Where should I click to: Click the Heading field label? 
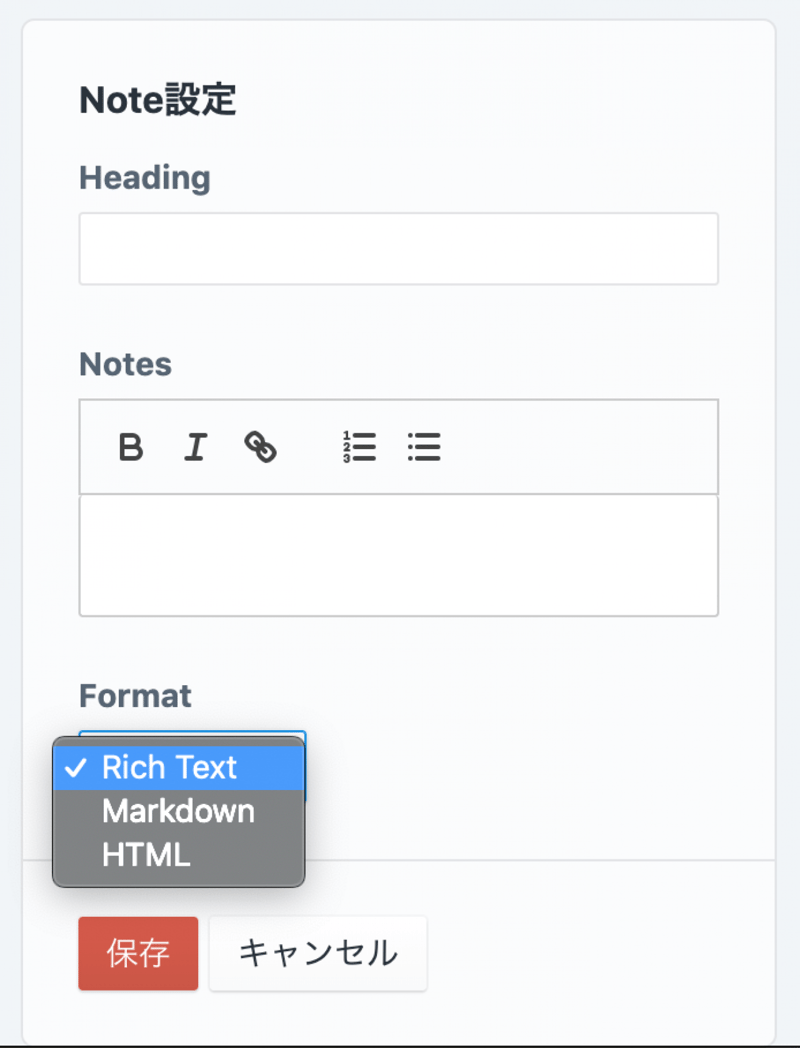coord(145,178)
